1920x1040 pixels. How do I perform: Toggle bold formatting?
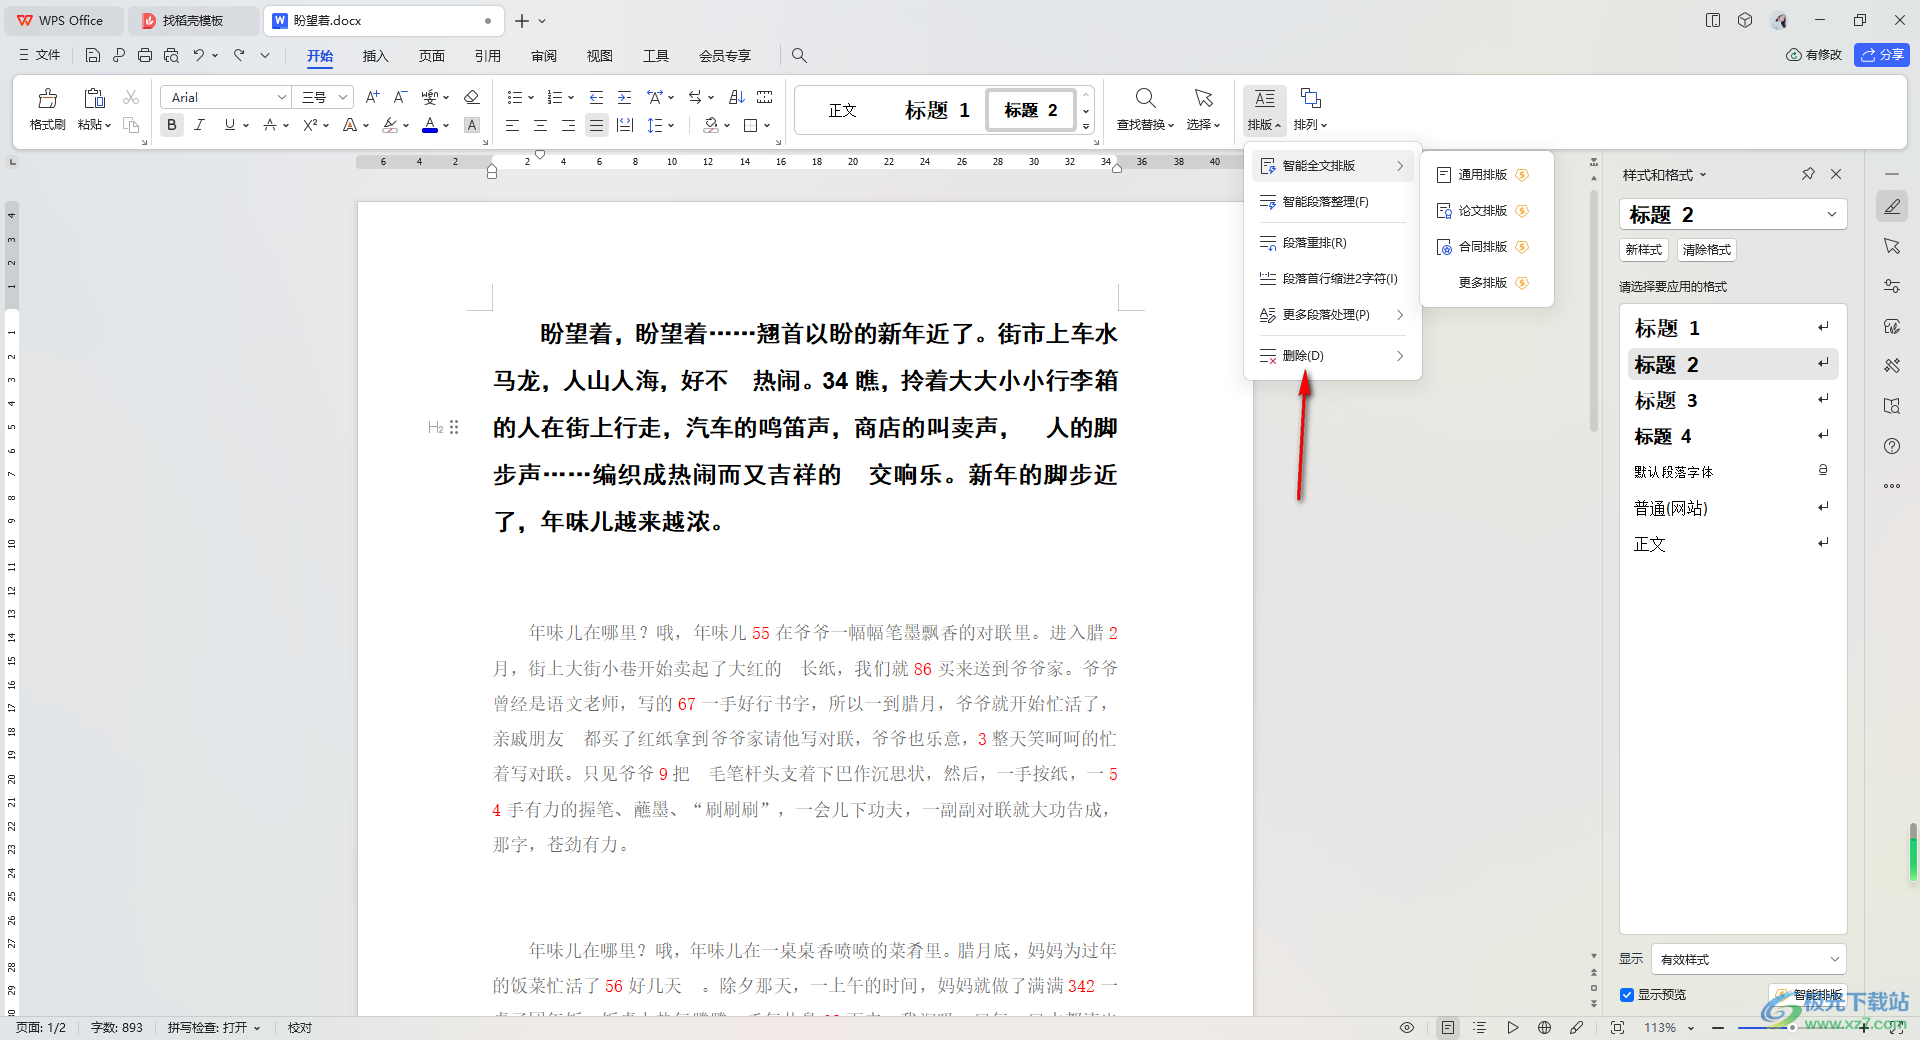tap(172, 125)
